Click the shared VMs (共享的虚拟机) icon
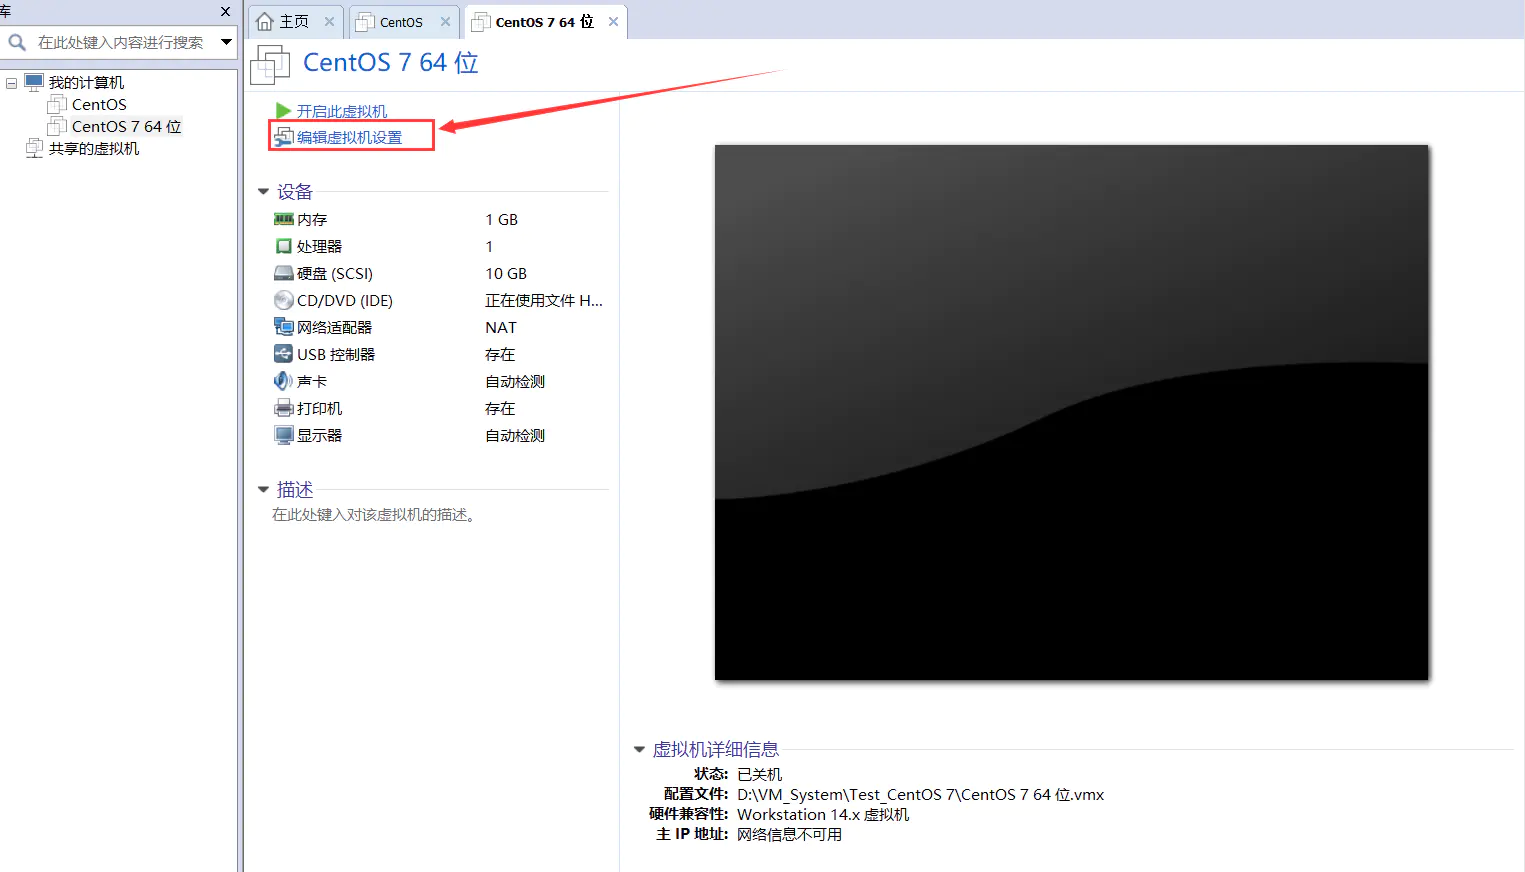 click(34, 148)
